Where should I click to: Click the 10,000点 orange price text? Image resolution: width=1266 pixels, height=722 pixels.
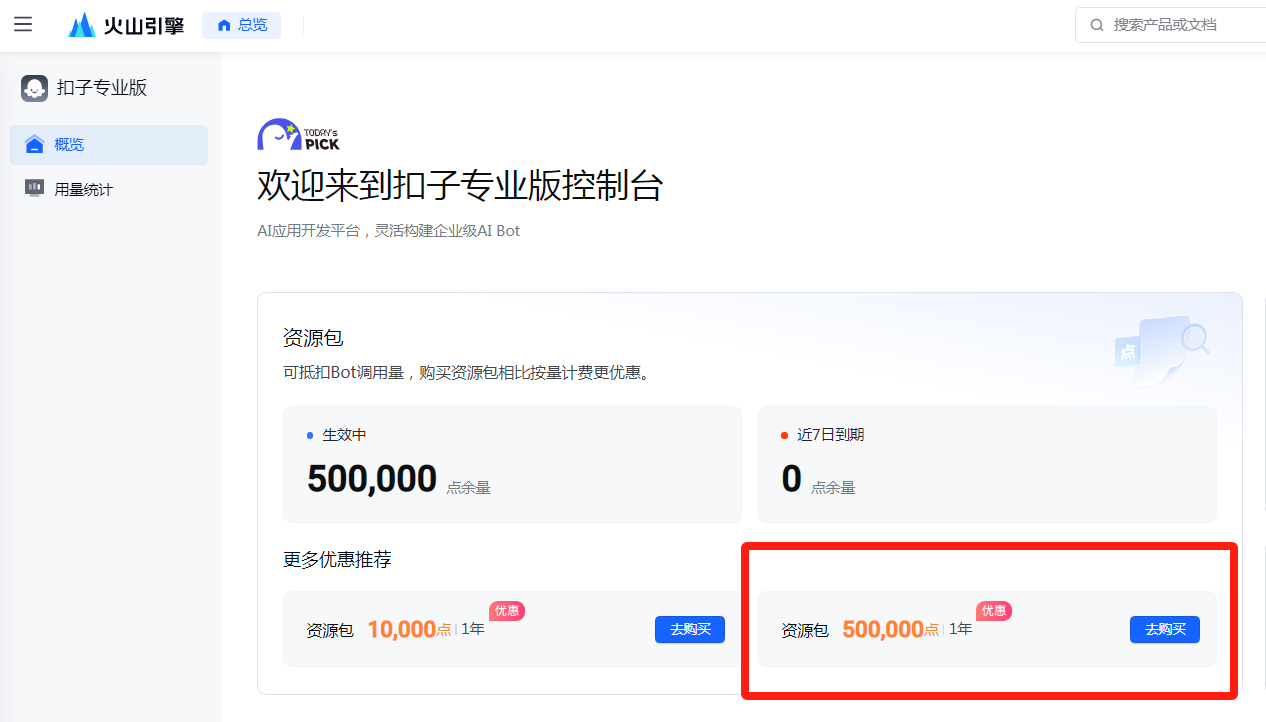(x=409, y=630)
